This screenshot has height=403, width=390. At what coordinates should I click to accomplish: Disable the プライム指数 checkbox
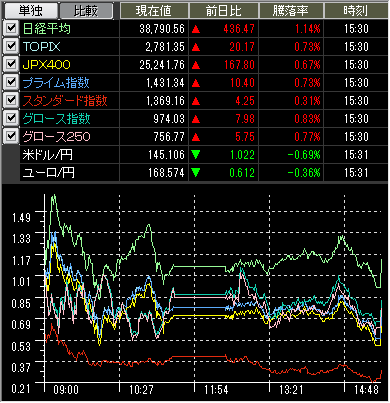pyautogui.click(x=11, y=82)
